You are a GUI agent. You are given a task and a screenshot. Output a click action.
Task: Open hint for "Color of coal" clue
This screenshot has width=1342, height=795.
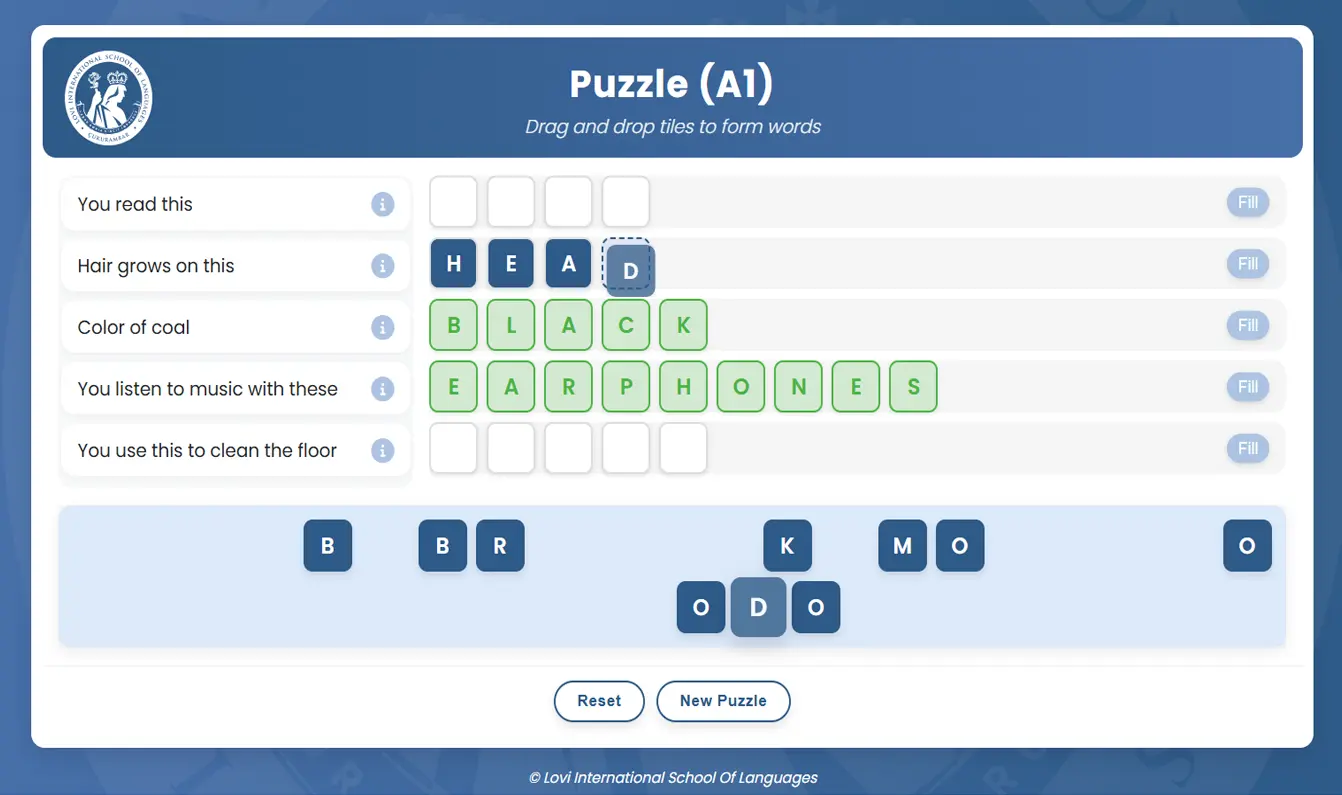383,326
